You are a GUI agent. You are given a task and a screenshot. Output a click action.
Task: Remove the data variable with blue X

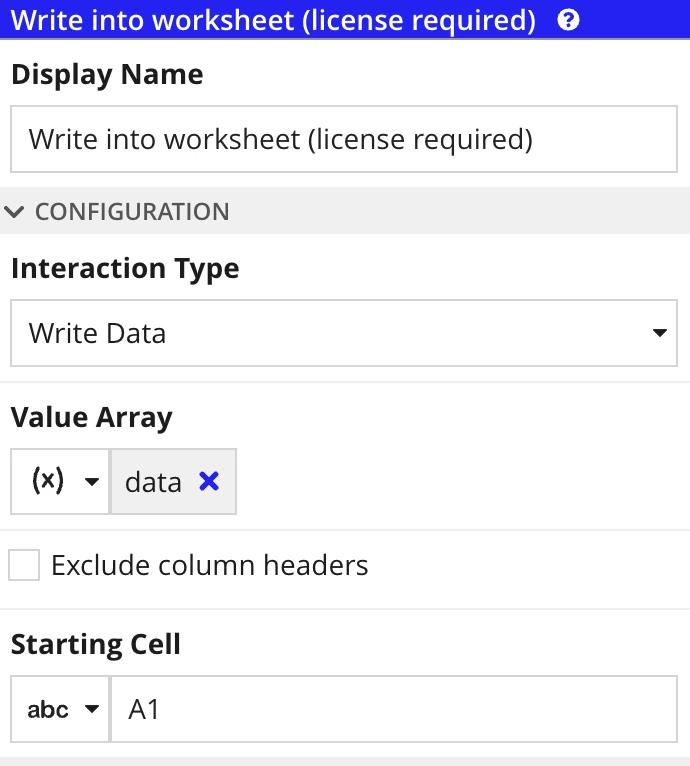(x=209, y=482)
